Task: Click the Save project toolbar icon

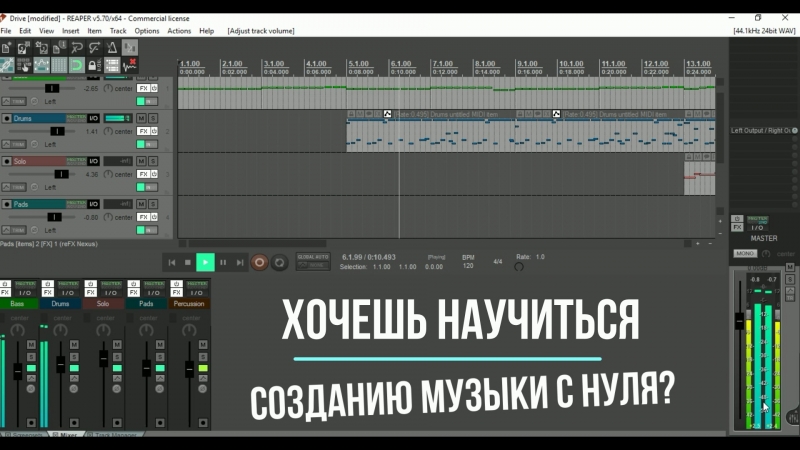Action: pos(41,48)
